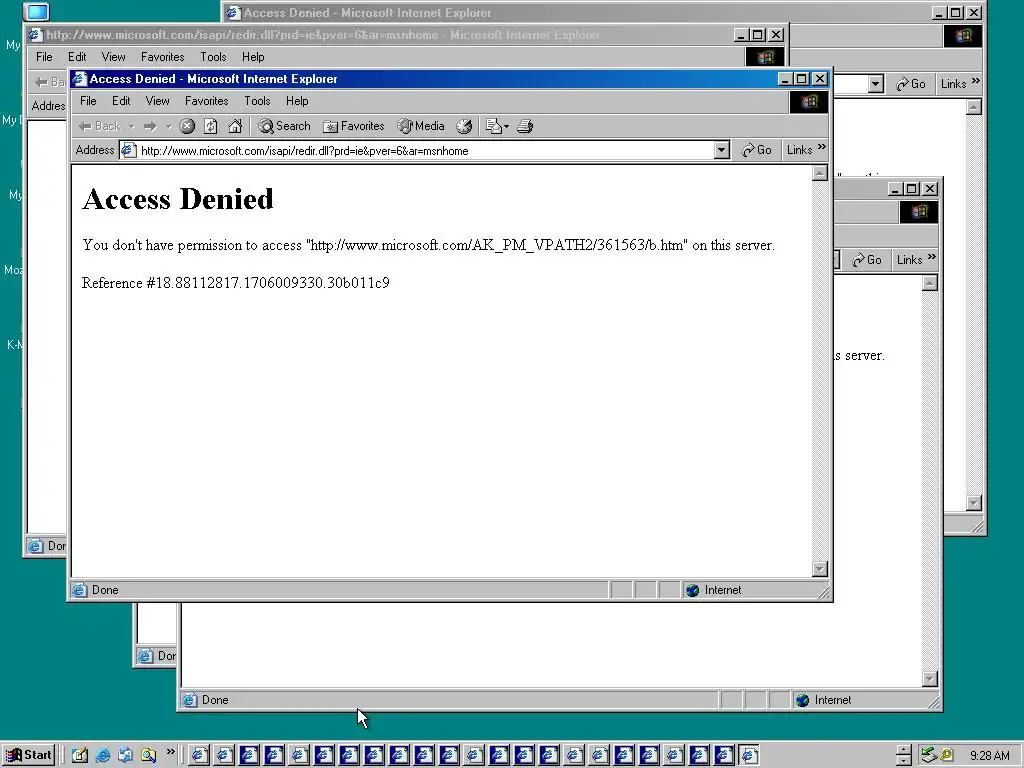Open the File menu in the front window
This screenshot has height=768, width=1024.
[88, 101]
